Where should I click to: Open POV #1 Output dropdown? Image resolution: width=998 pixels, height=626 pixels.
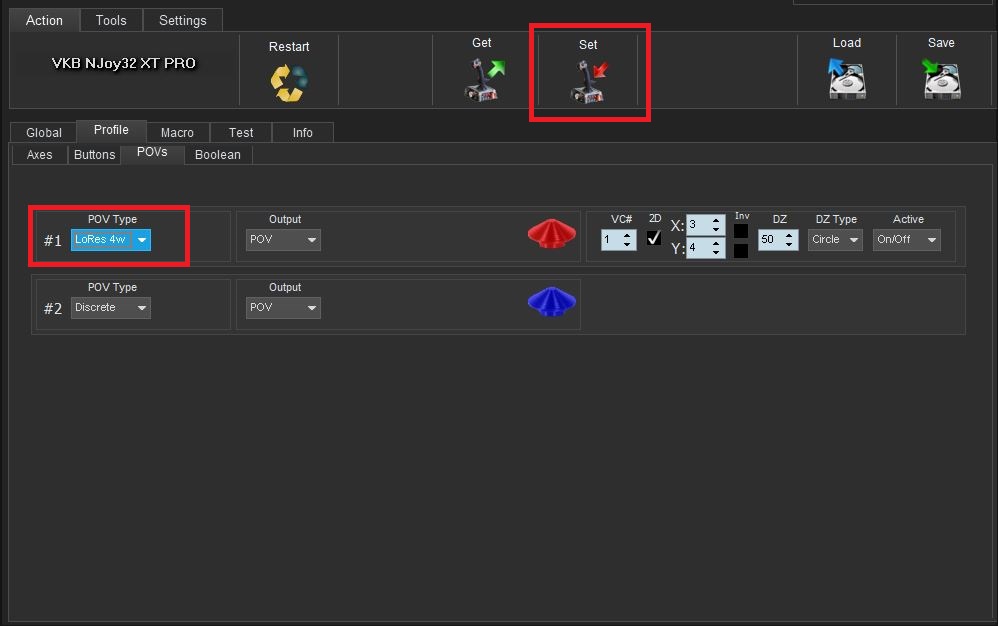coord(283,240)
